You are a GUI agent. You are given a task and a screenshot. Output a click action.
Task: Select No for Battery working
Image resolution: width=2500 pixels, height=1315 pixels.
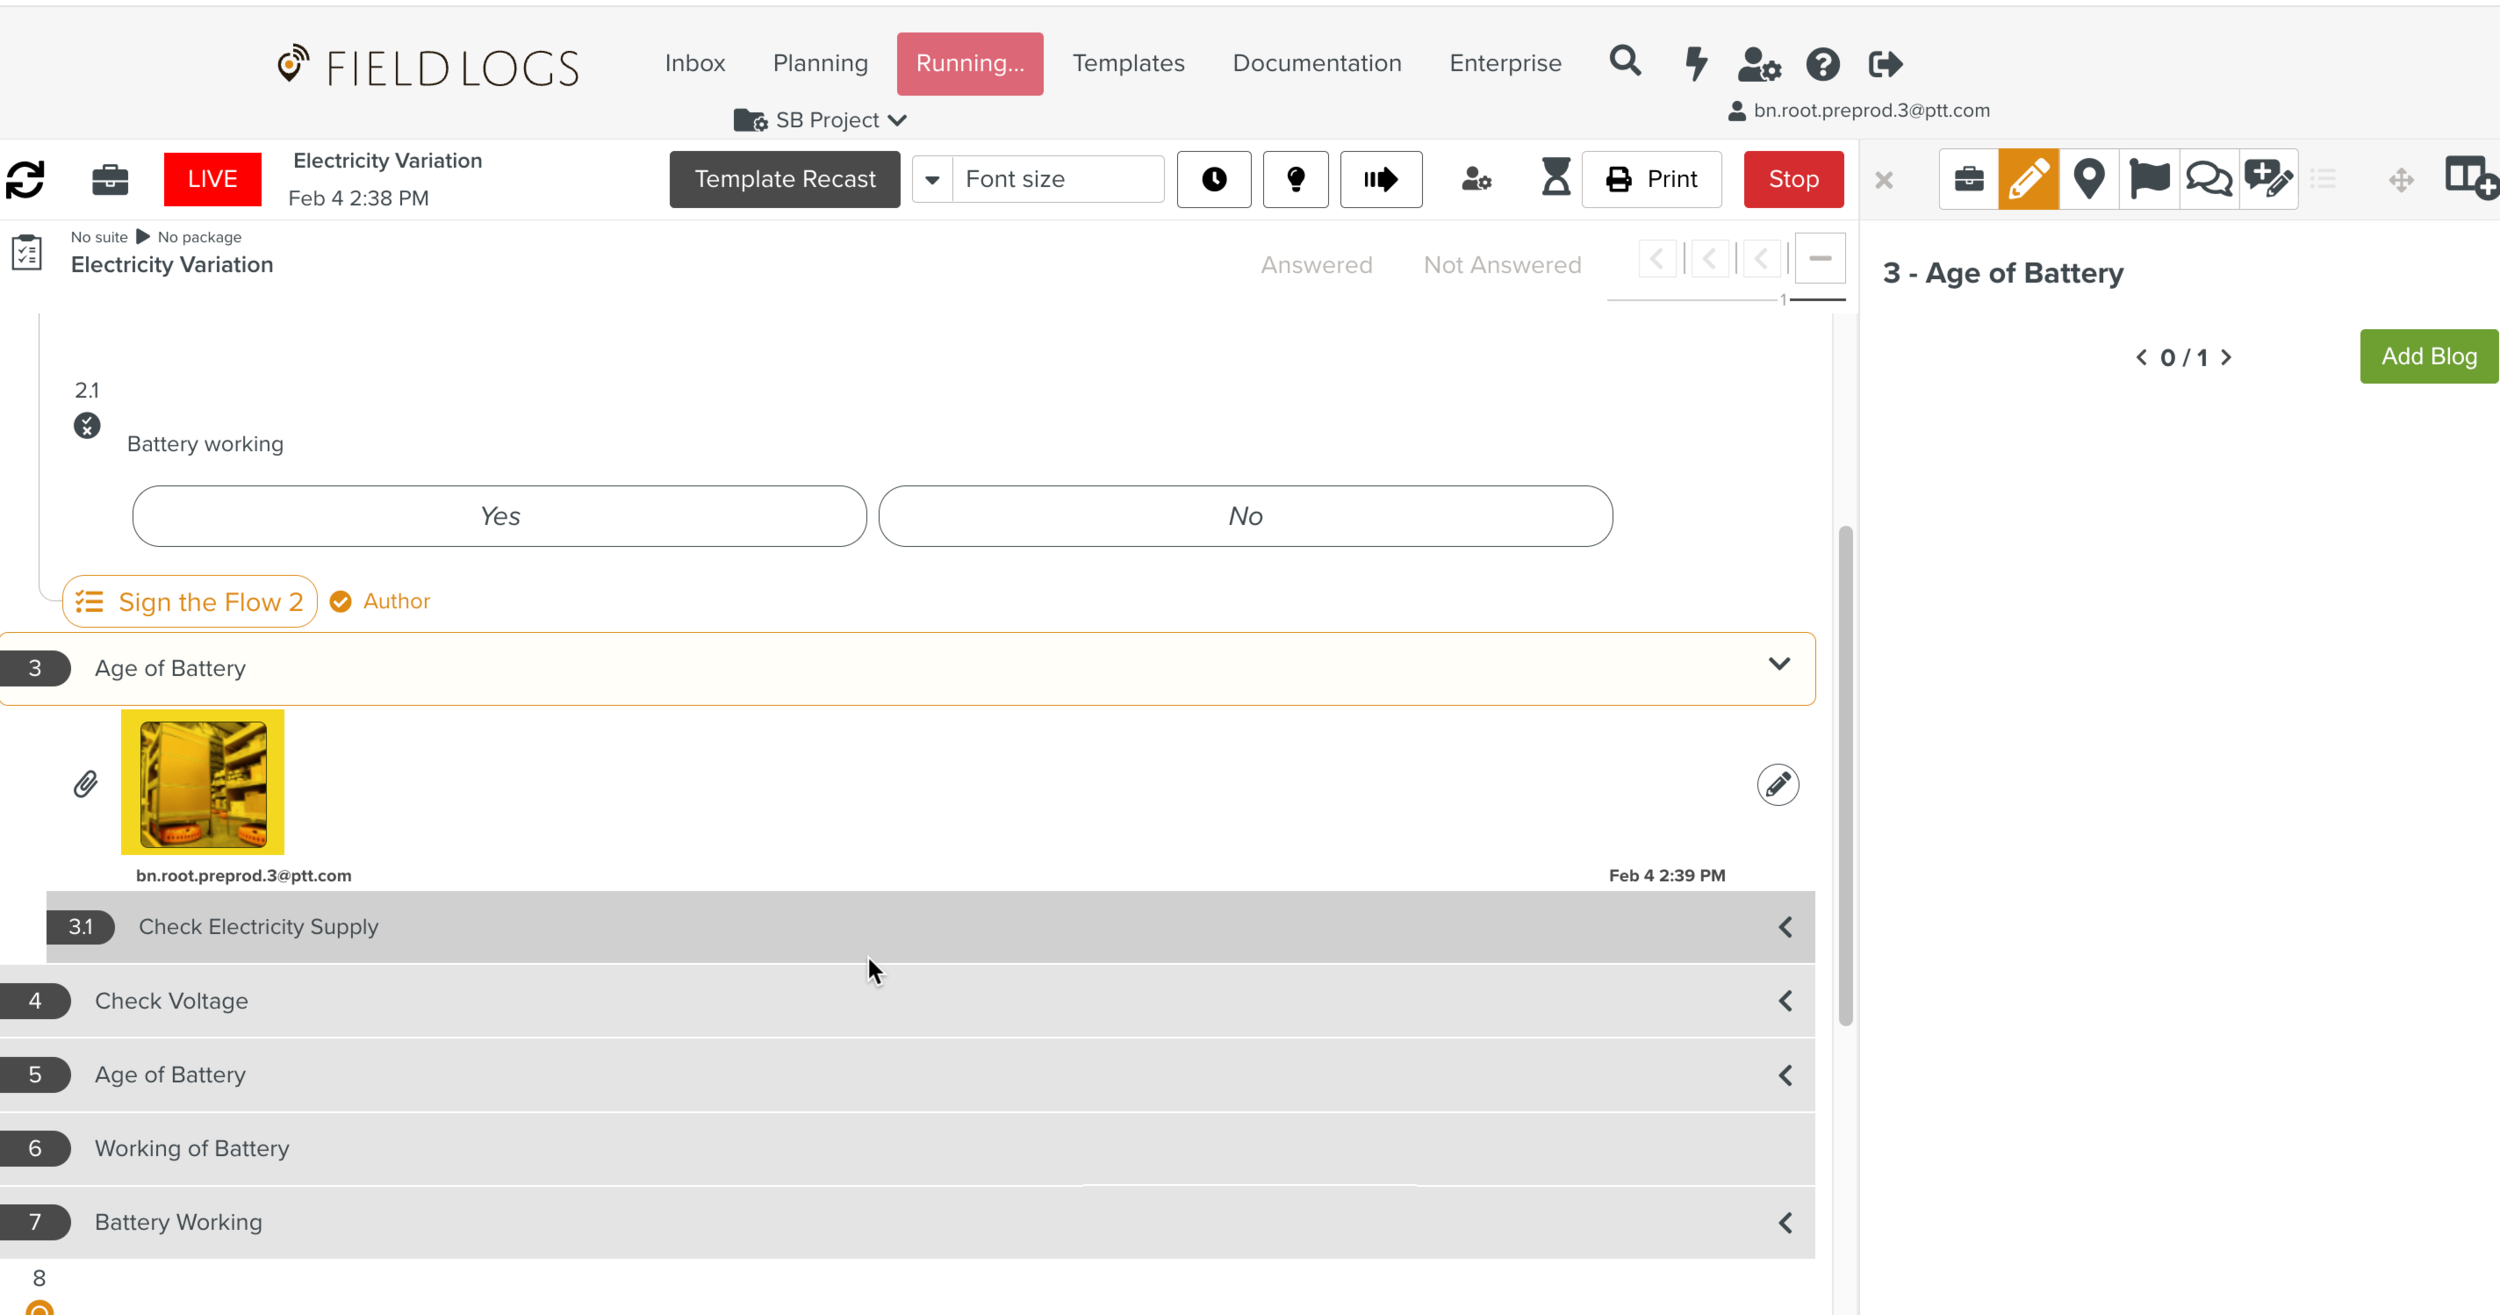pos(1245,516)
